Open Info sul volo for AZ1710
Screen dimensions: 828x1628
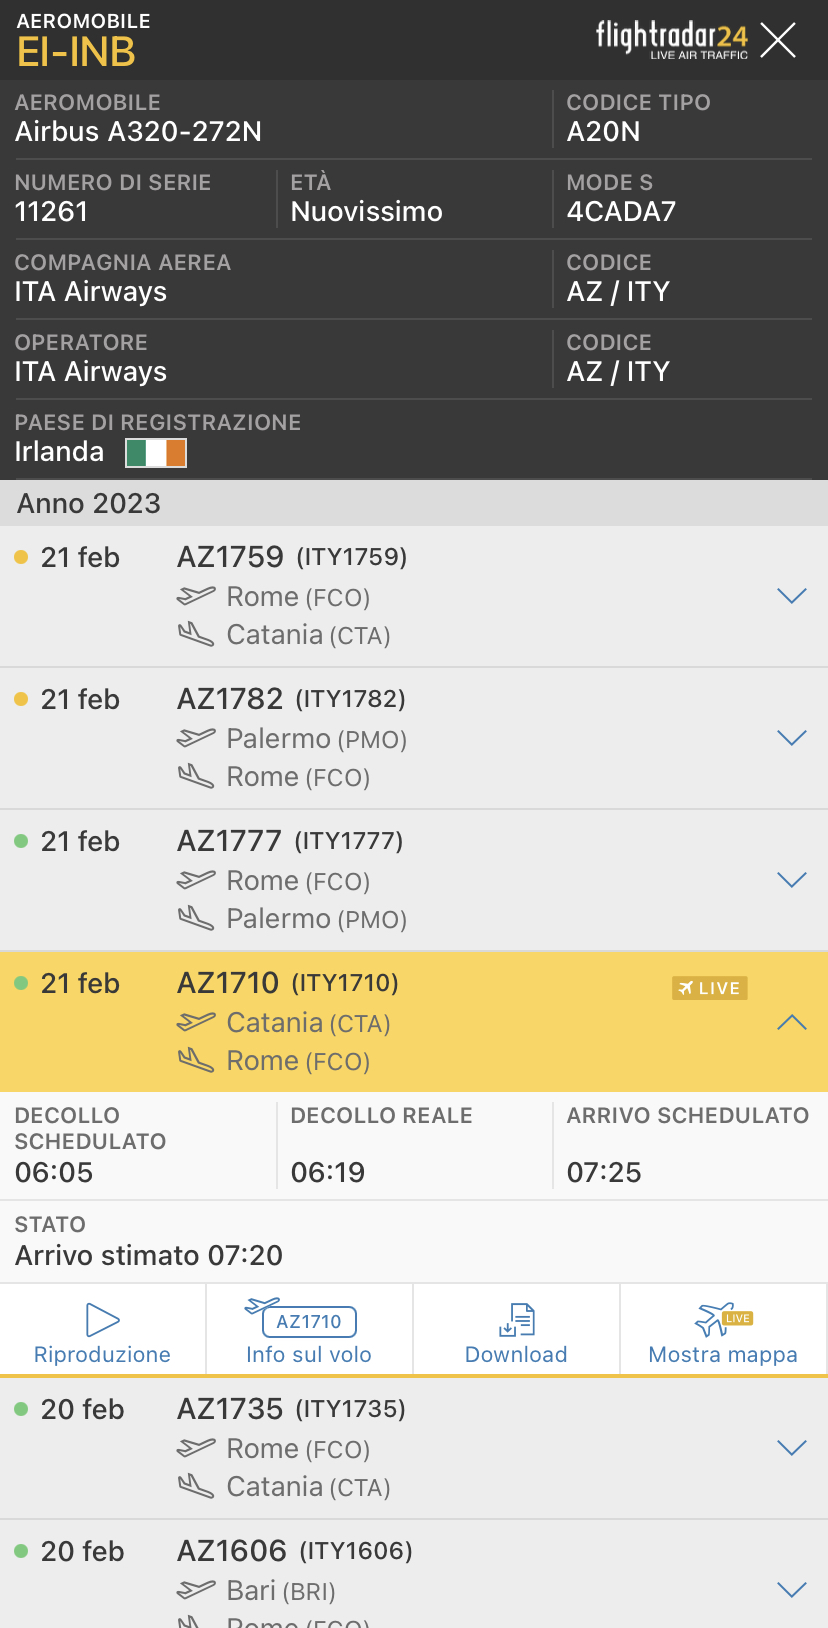click(308, 1330)
